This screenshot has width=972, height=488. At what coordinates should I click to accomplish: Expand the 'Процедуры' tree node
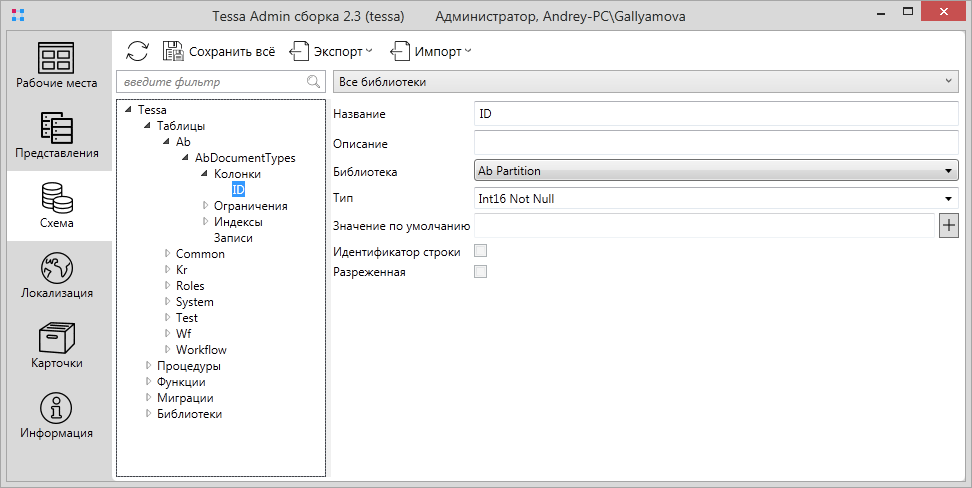[148, 366]
